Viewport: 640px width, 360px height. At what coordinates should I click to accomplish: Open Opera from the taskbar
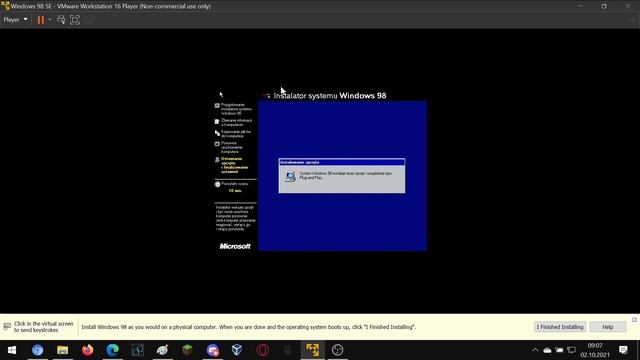click(262, 350)
